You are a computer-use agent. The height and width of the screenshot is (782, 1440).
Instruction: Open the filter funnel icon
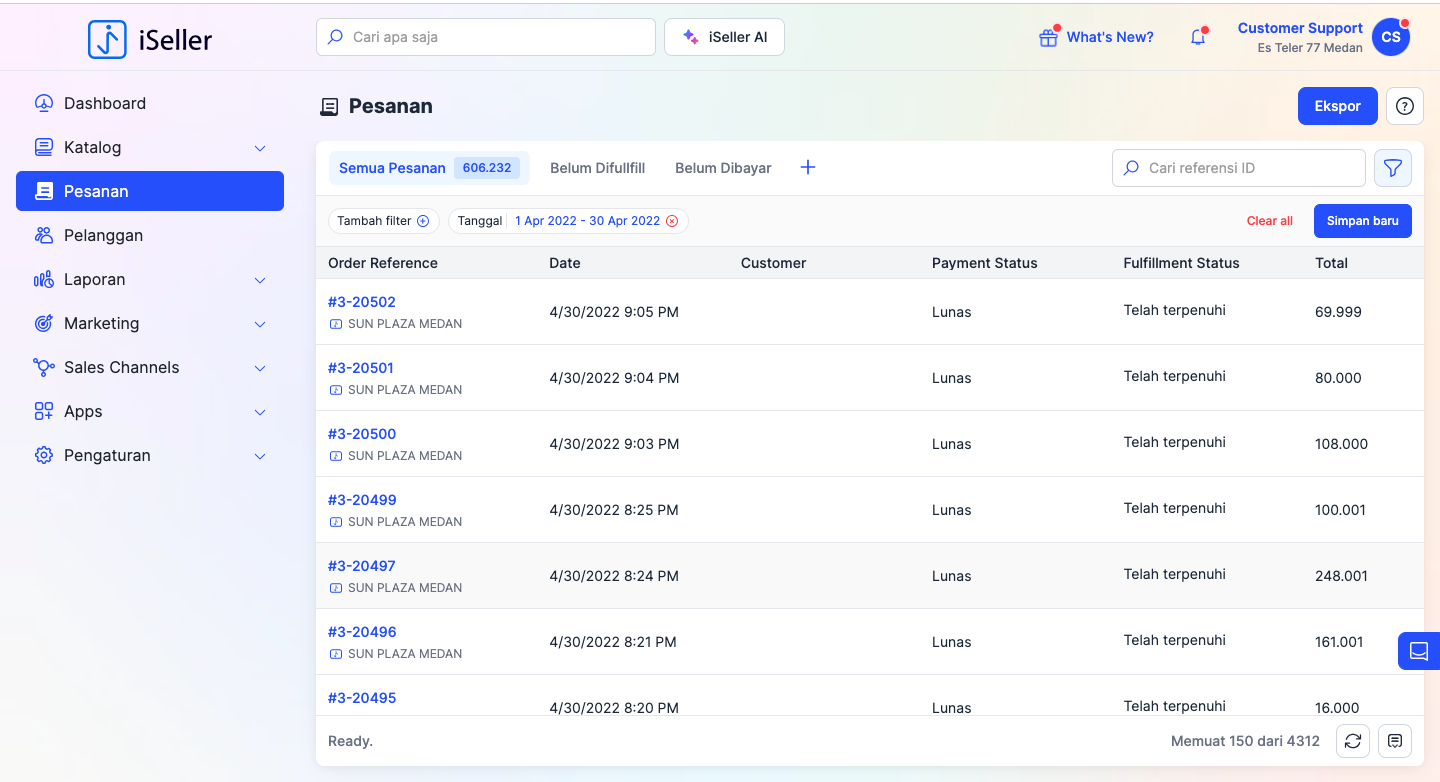tap(1393, 168)
